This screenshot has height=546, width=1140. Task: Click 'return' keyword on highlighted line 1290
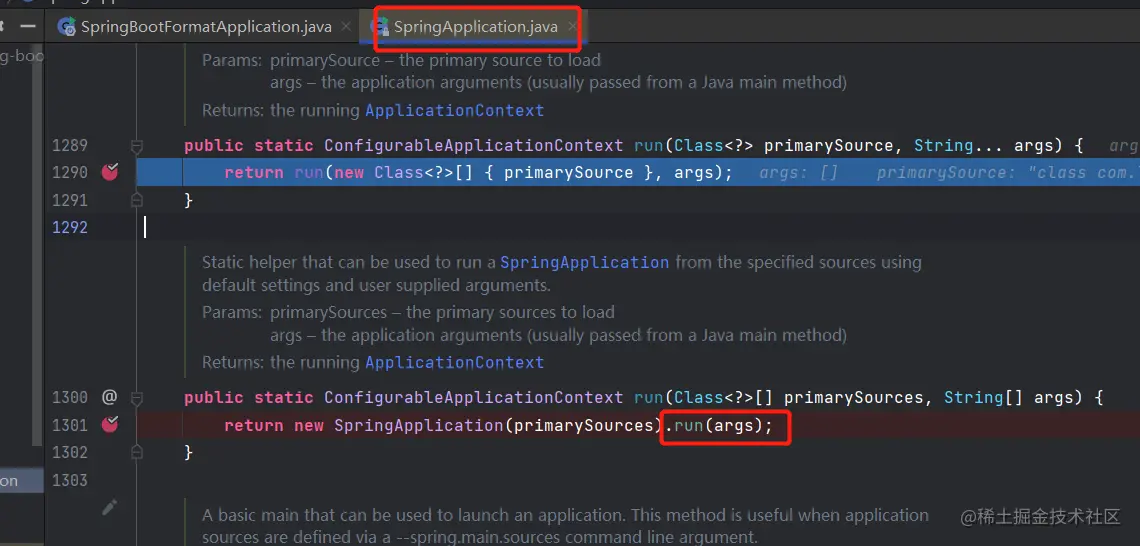click(254, 173)
